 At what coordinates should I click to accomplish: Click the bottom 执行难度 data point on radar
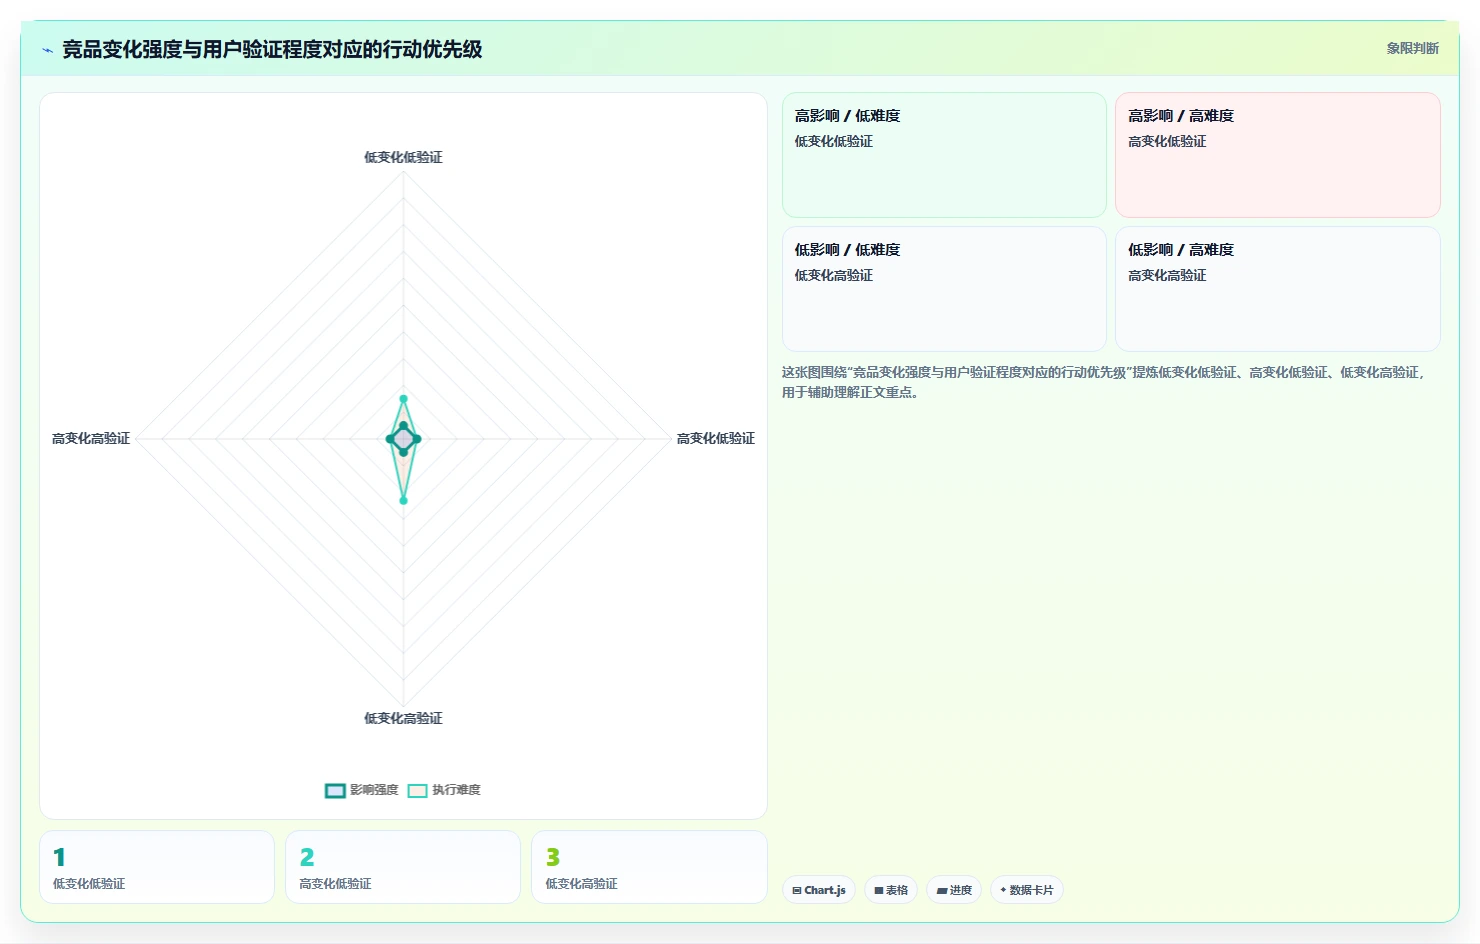click(x=403, y=500)
